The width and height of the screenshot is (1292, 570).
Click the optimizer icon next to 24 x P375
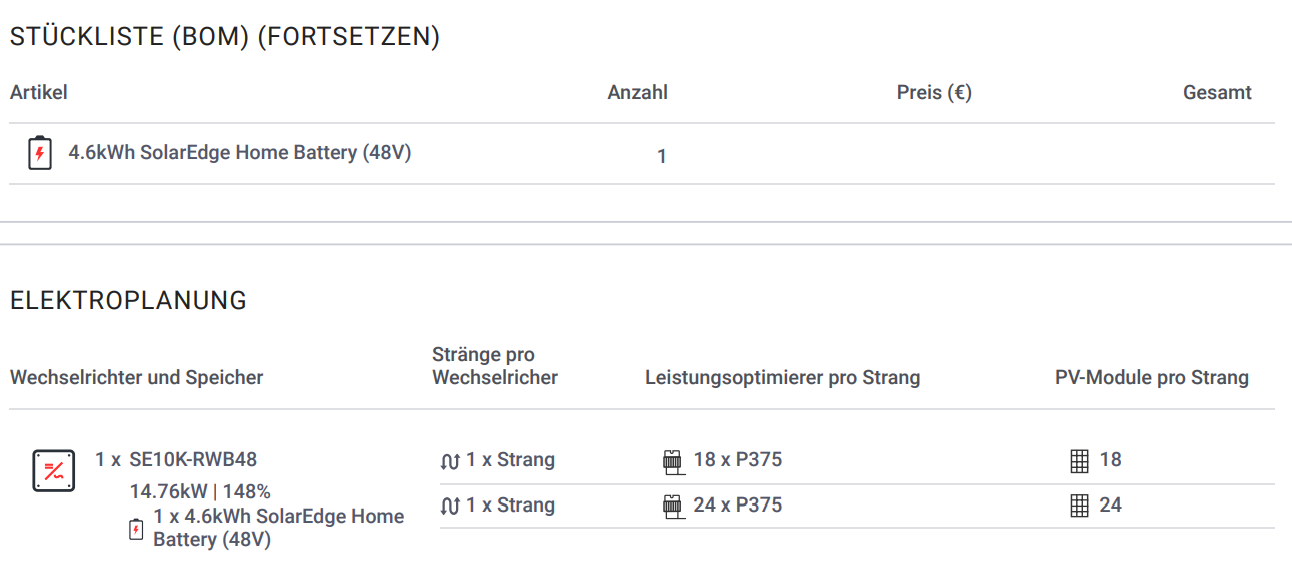click(672, 506)
